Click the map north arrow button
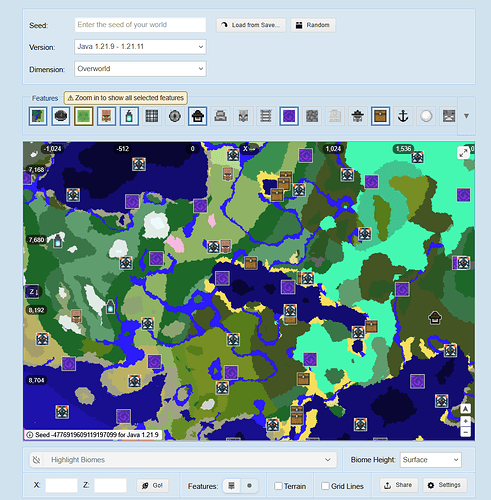The height and width of the screenshot is (500, 491). tap(465, 409)
